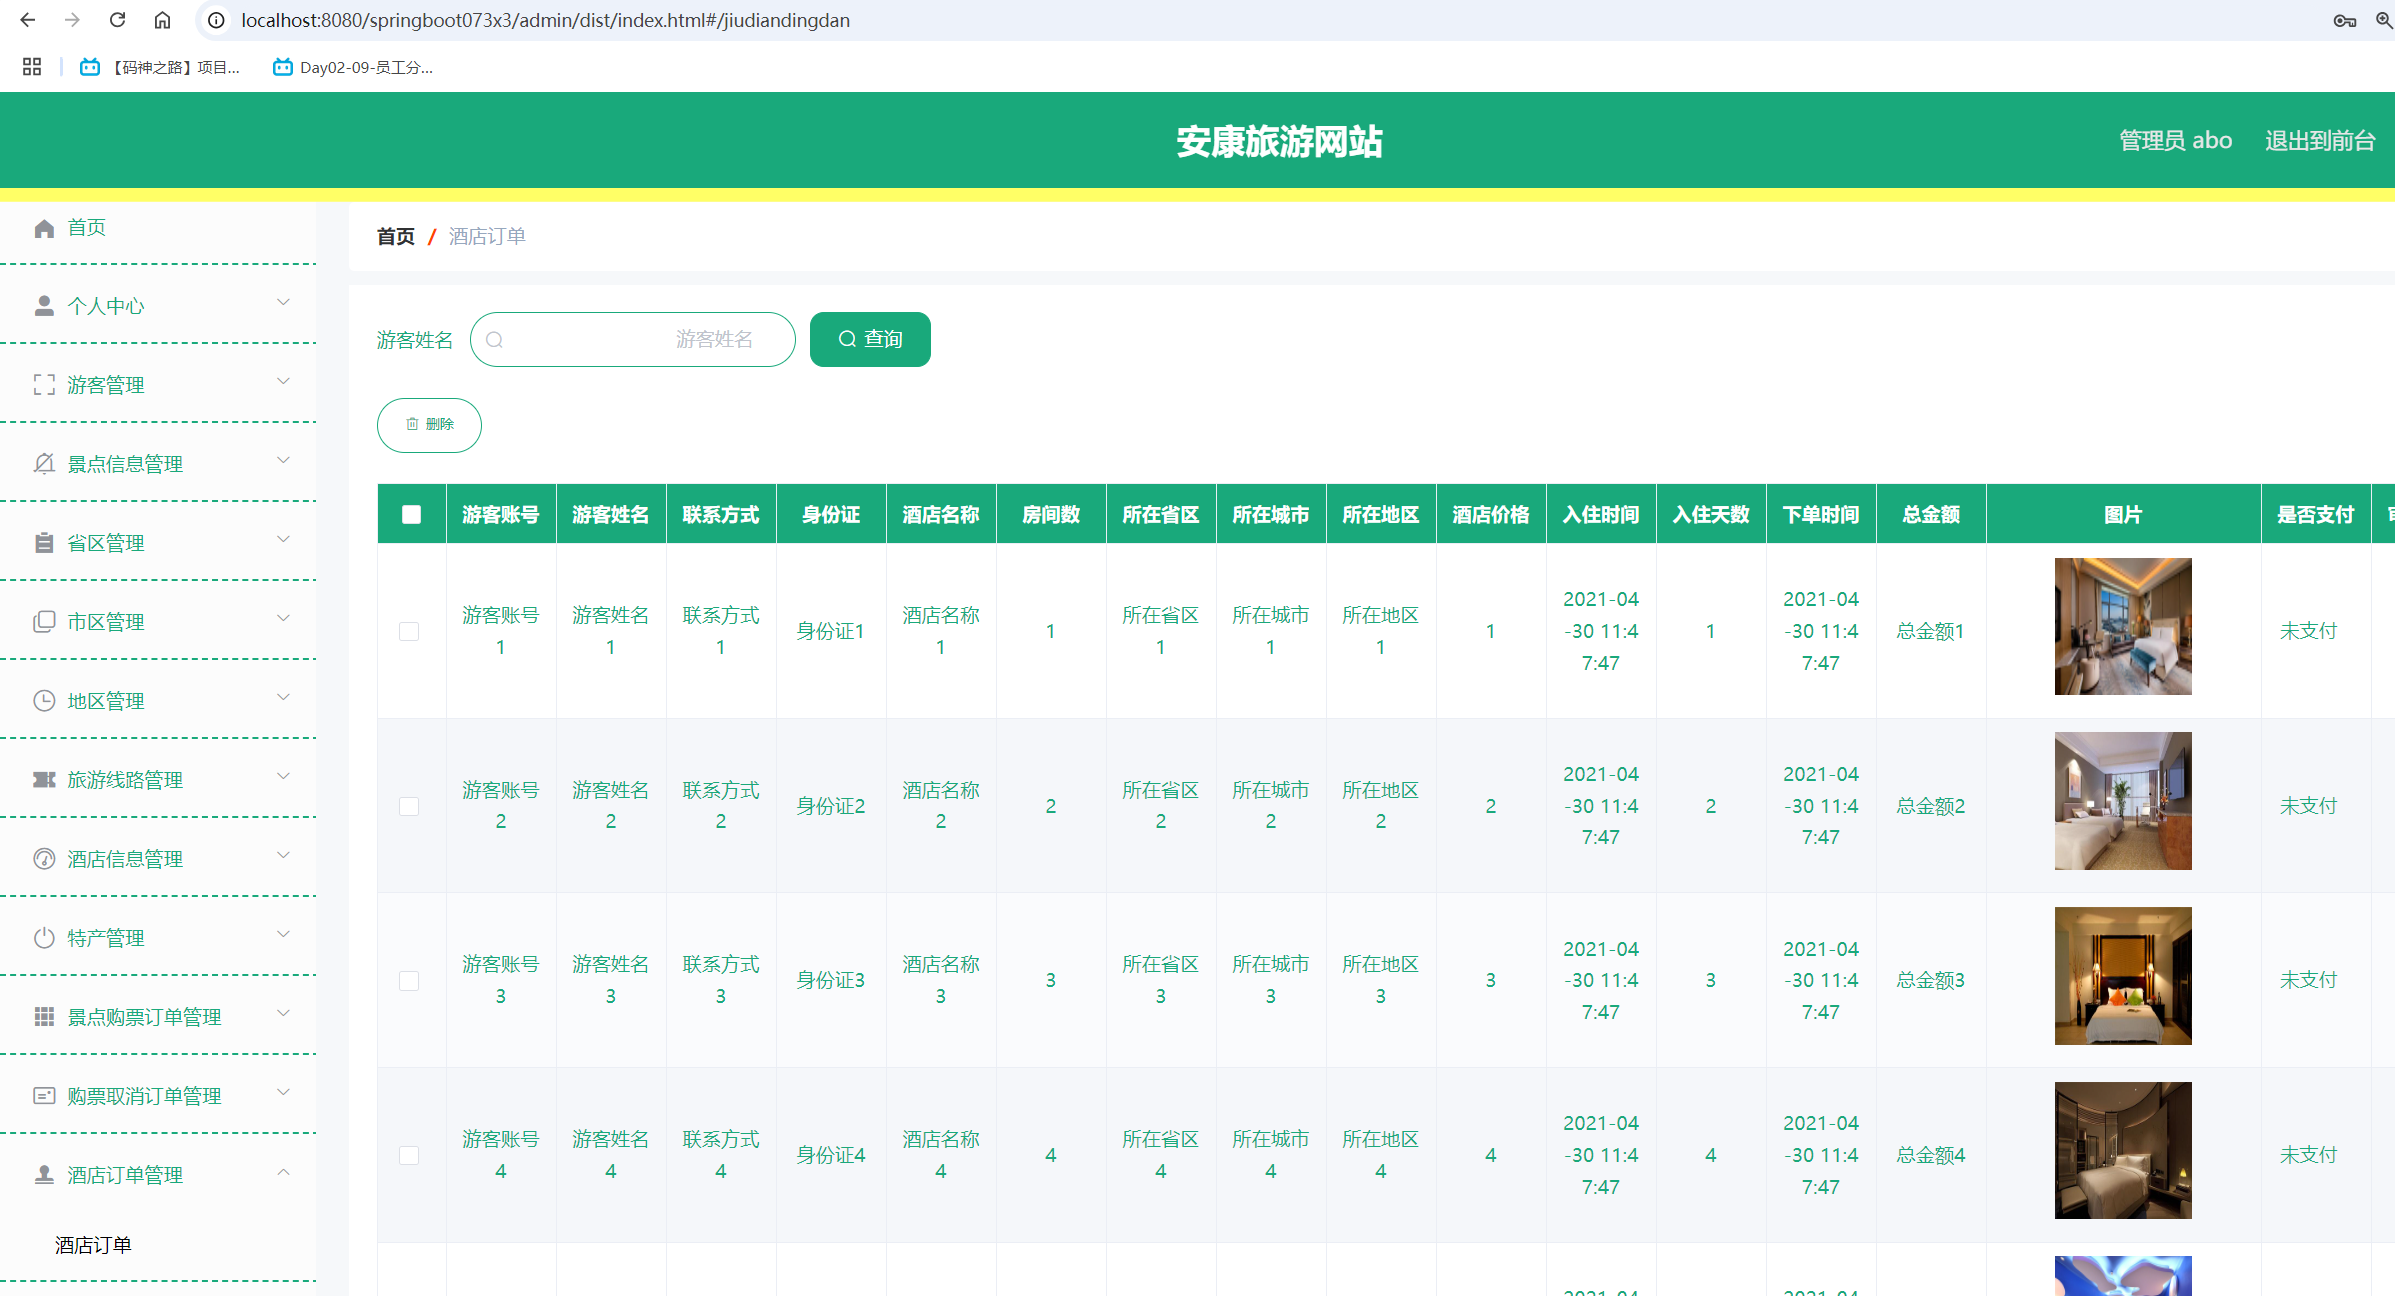2395x1296 pixels.
Task: Expand the 酒店信息管理 dropdown arrow
Action: click(x=283, y=855)
